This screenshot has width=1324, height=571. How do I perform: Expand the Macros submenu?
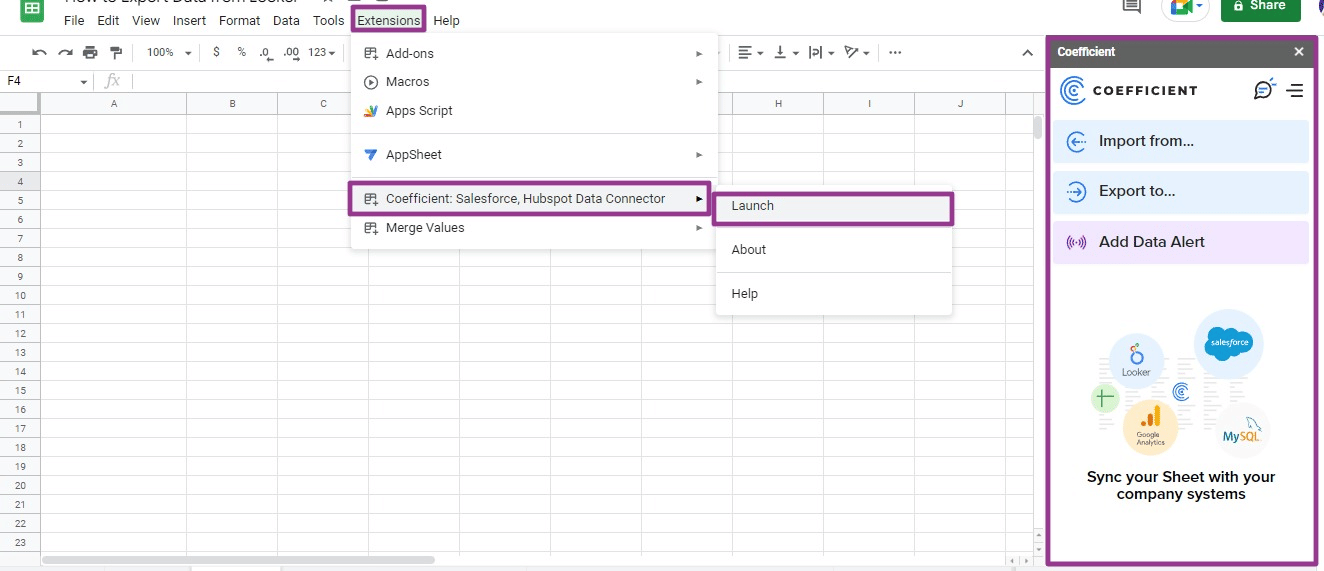point(534,82)
